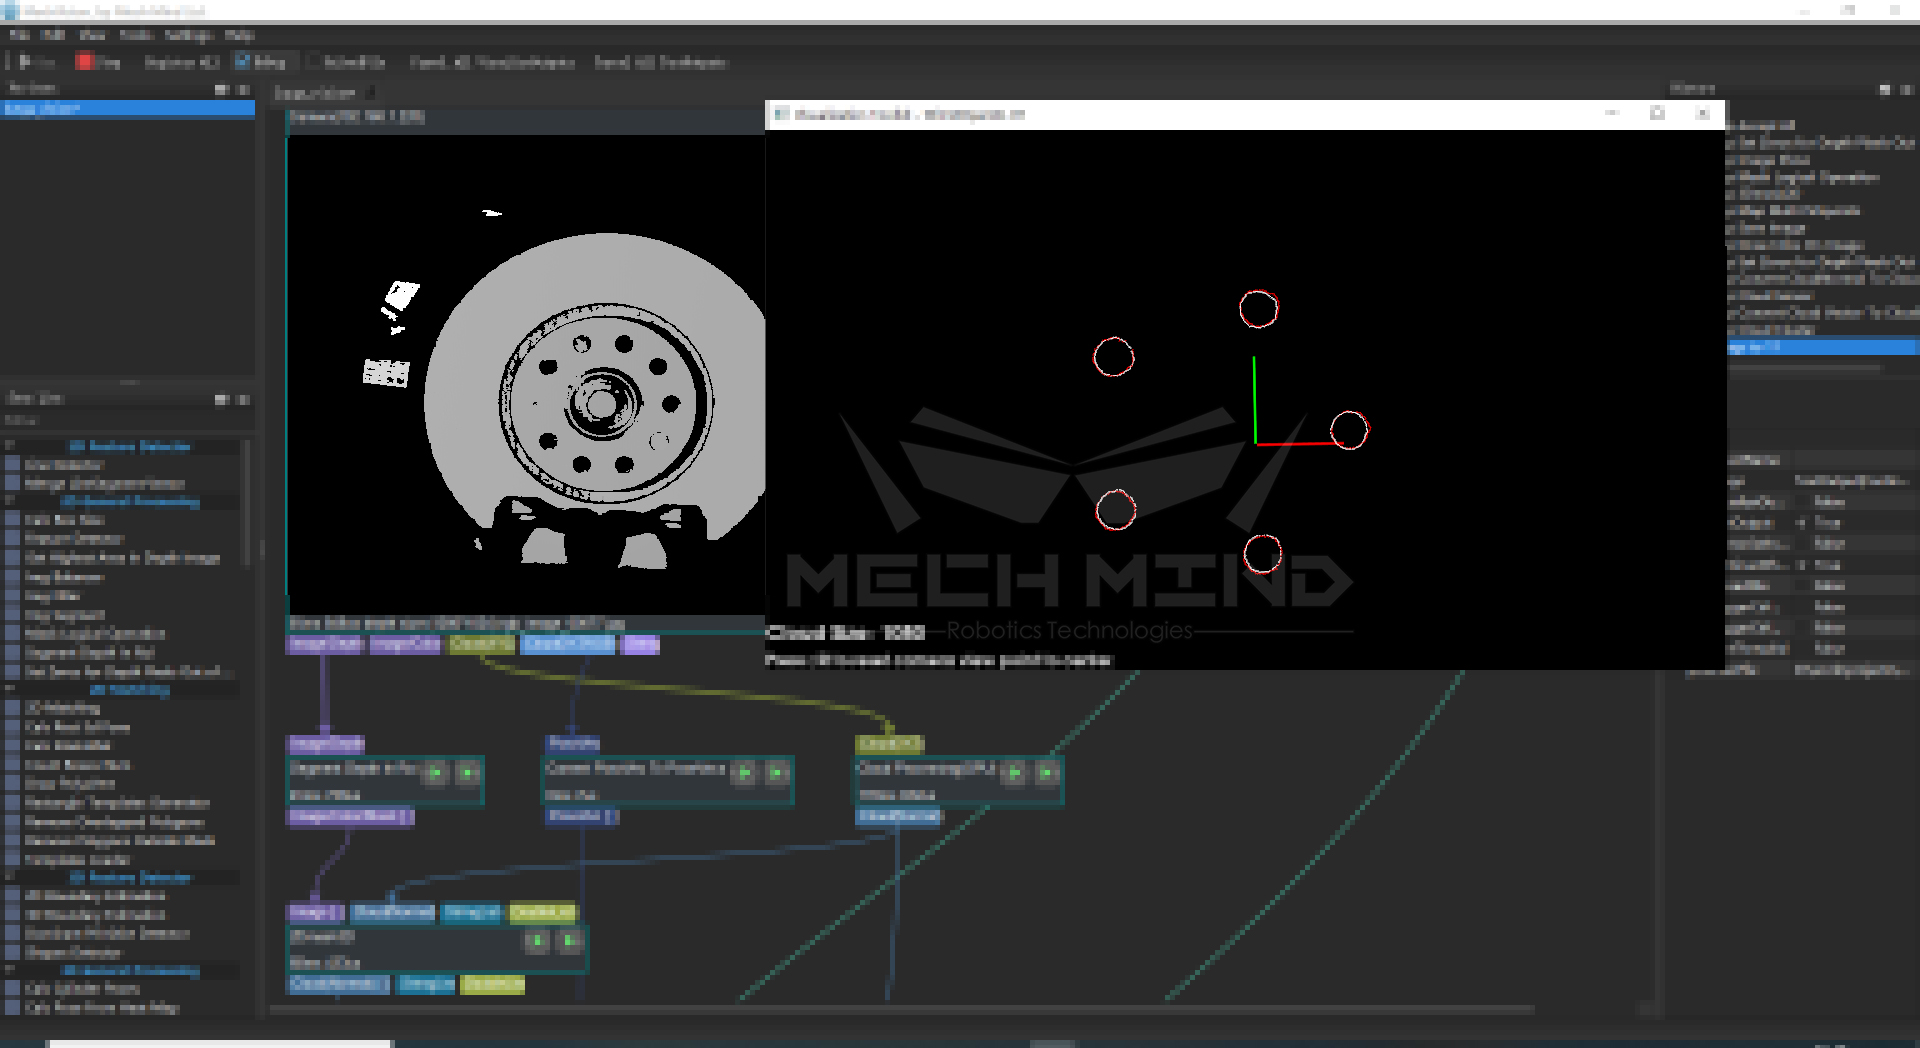Screen dimensions: 1920x1048
Task: Click the graph editor horizontal scrollbar
Action: point(902,1009)
